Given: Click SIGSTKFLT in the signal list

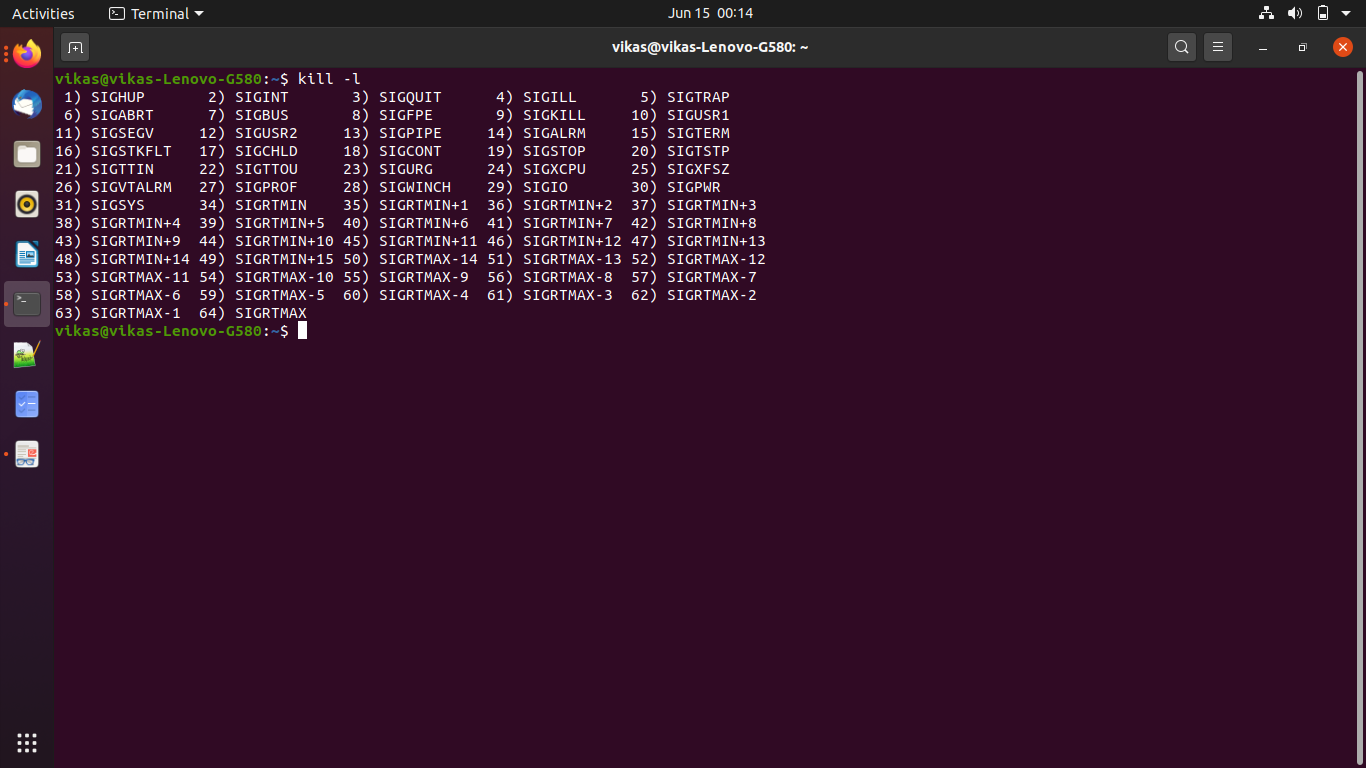Looking at the screenshot, I should [131, 151].
